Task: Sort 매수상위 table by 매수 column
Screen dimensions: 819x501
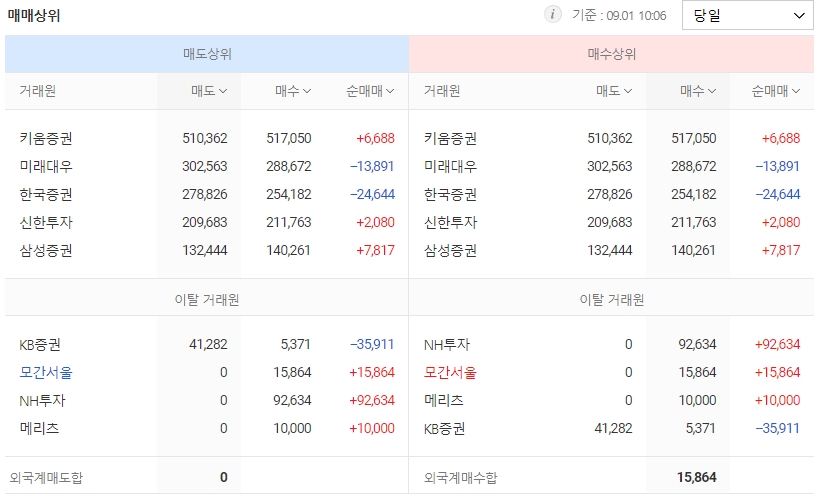Action: pos(698,91)
